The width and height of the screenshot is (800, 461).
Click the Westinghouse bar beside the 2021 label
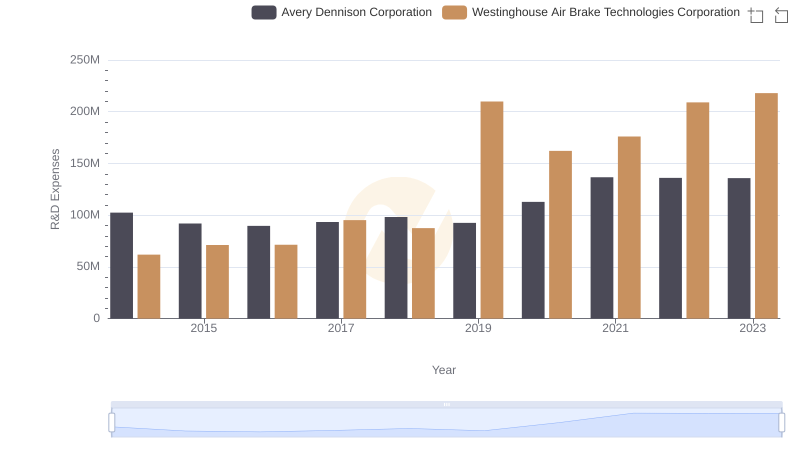point(629,227)
